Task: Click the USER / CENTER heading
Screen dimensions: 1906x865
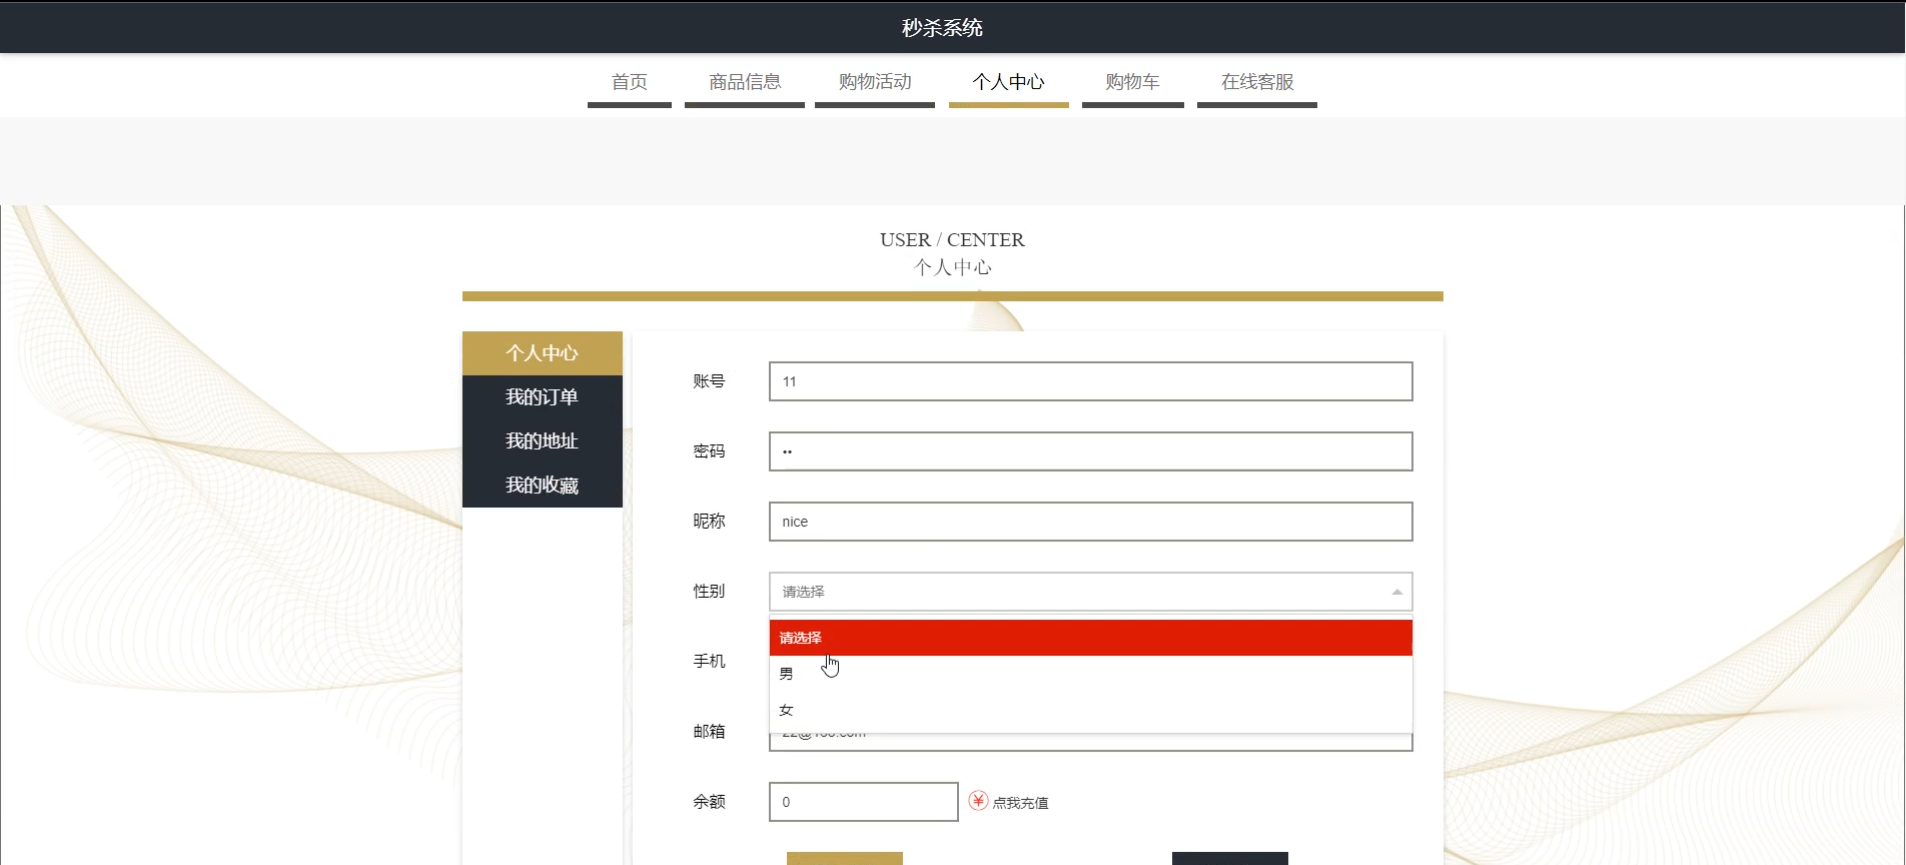Action: (x=952, y=240)
